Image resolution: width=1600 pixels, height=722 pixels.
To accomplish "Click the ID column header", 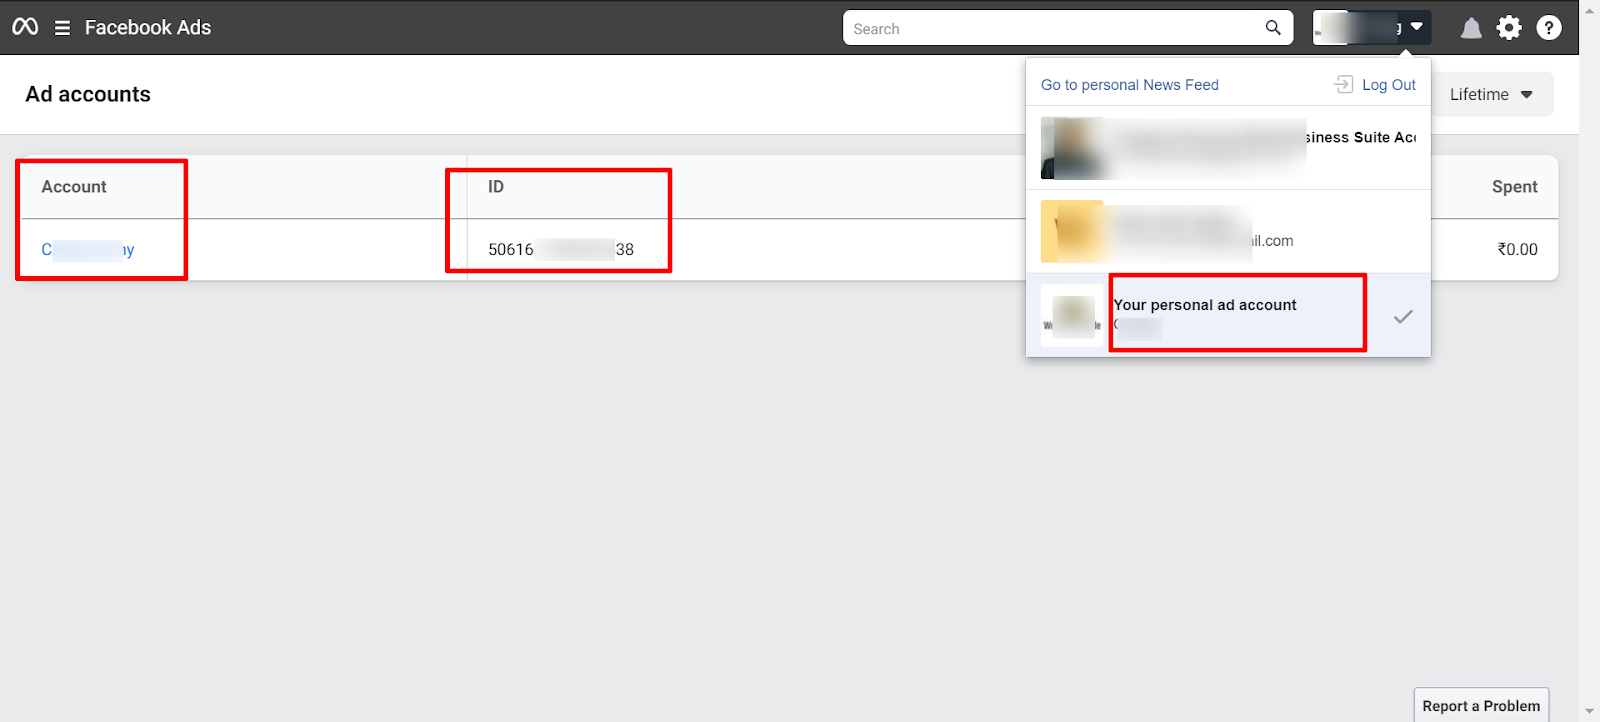I will tap(496, 187).
